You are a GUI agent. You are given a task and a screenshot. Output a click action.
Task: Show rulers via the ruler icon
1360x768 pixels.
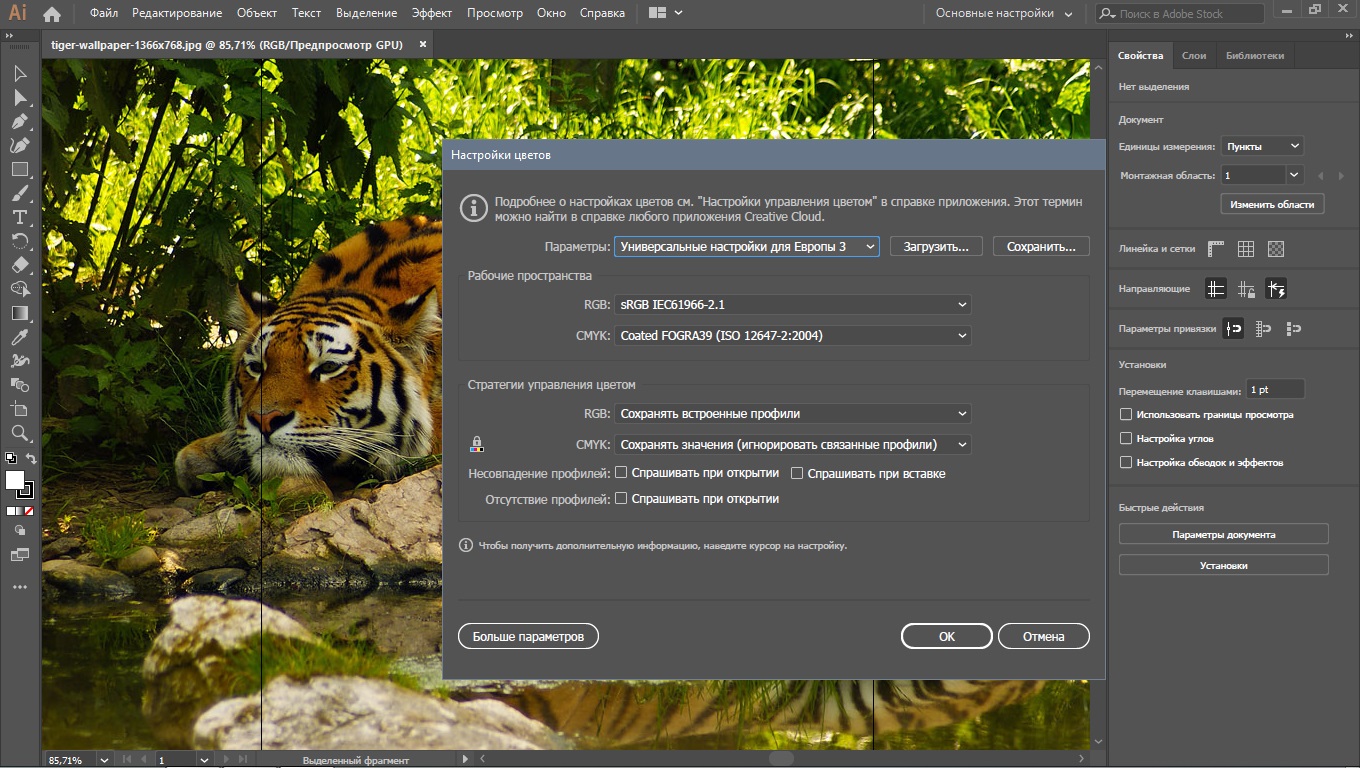click(x=1216, y=249)
